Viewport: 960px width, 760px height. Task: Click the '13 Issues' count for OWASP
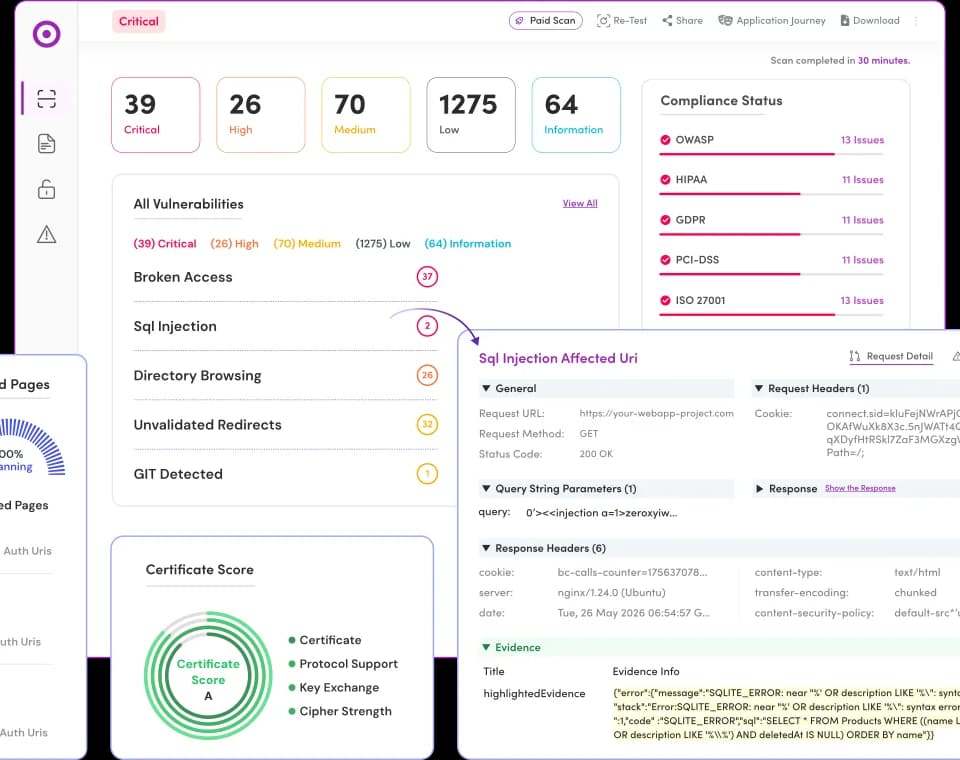point(862,140)
